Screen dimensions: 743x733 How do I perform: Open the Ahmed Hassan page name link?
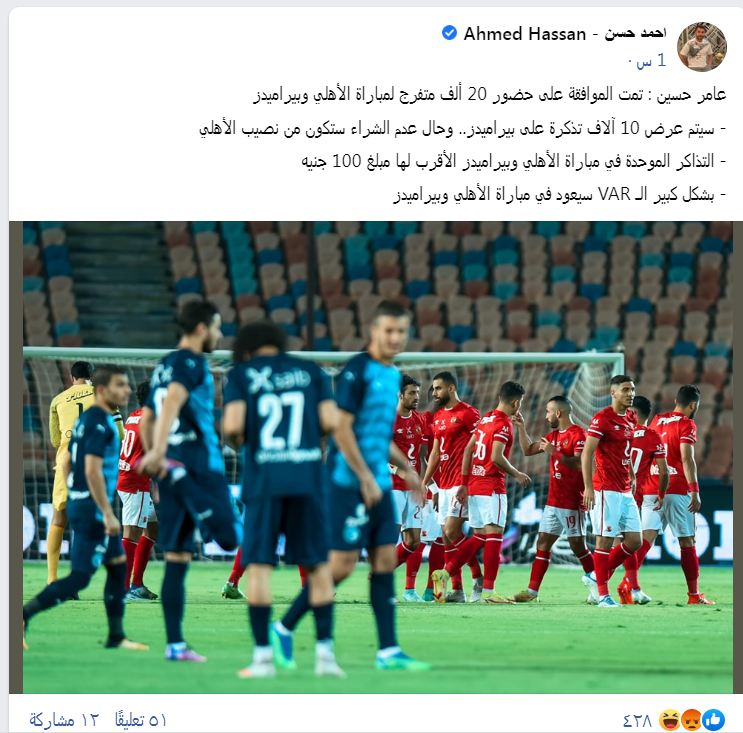pyautogui.click(x=524, y=34)
